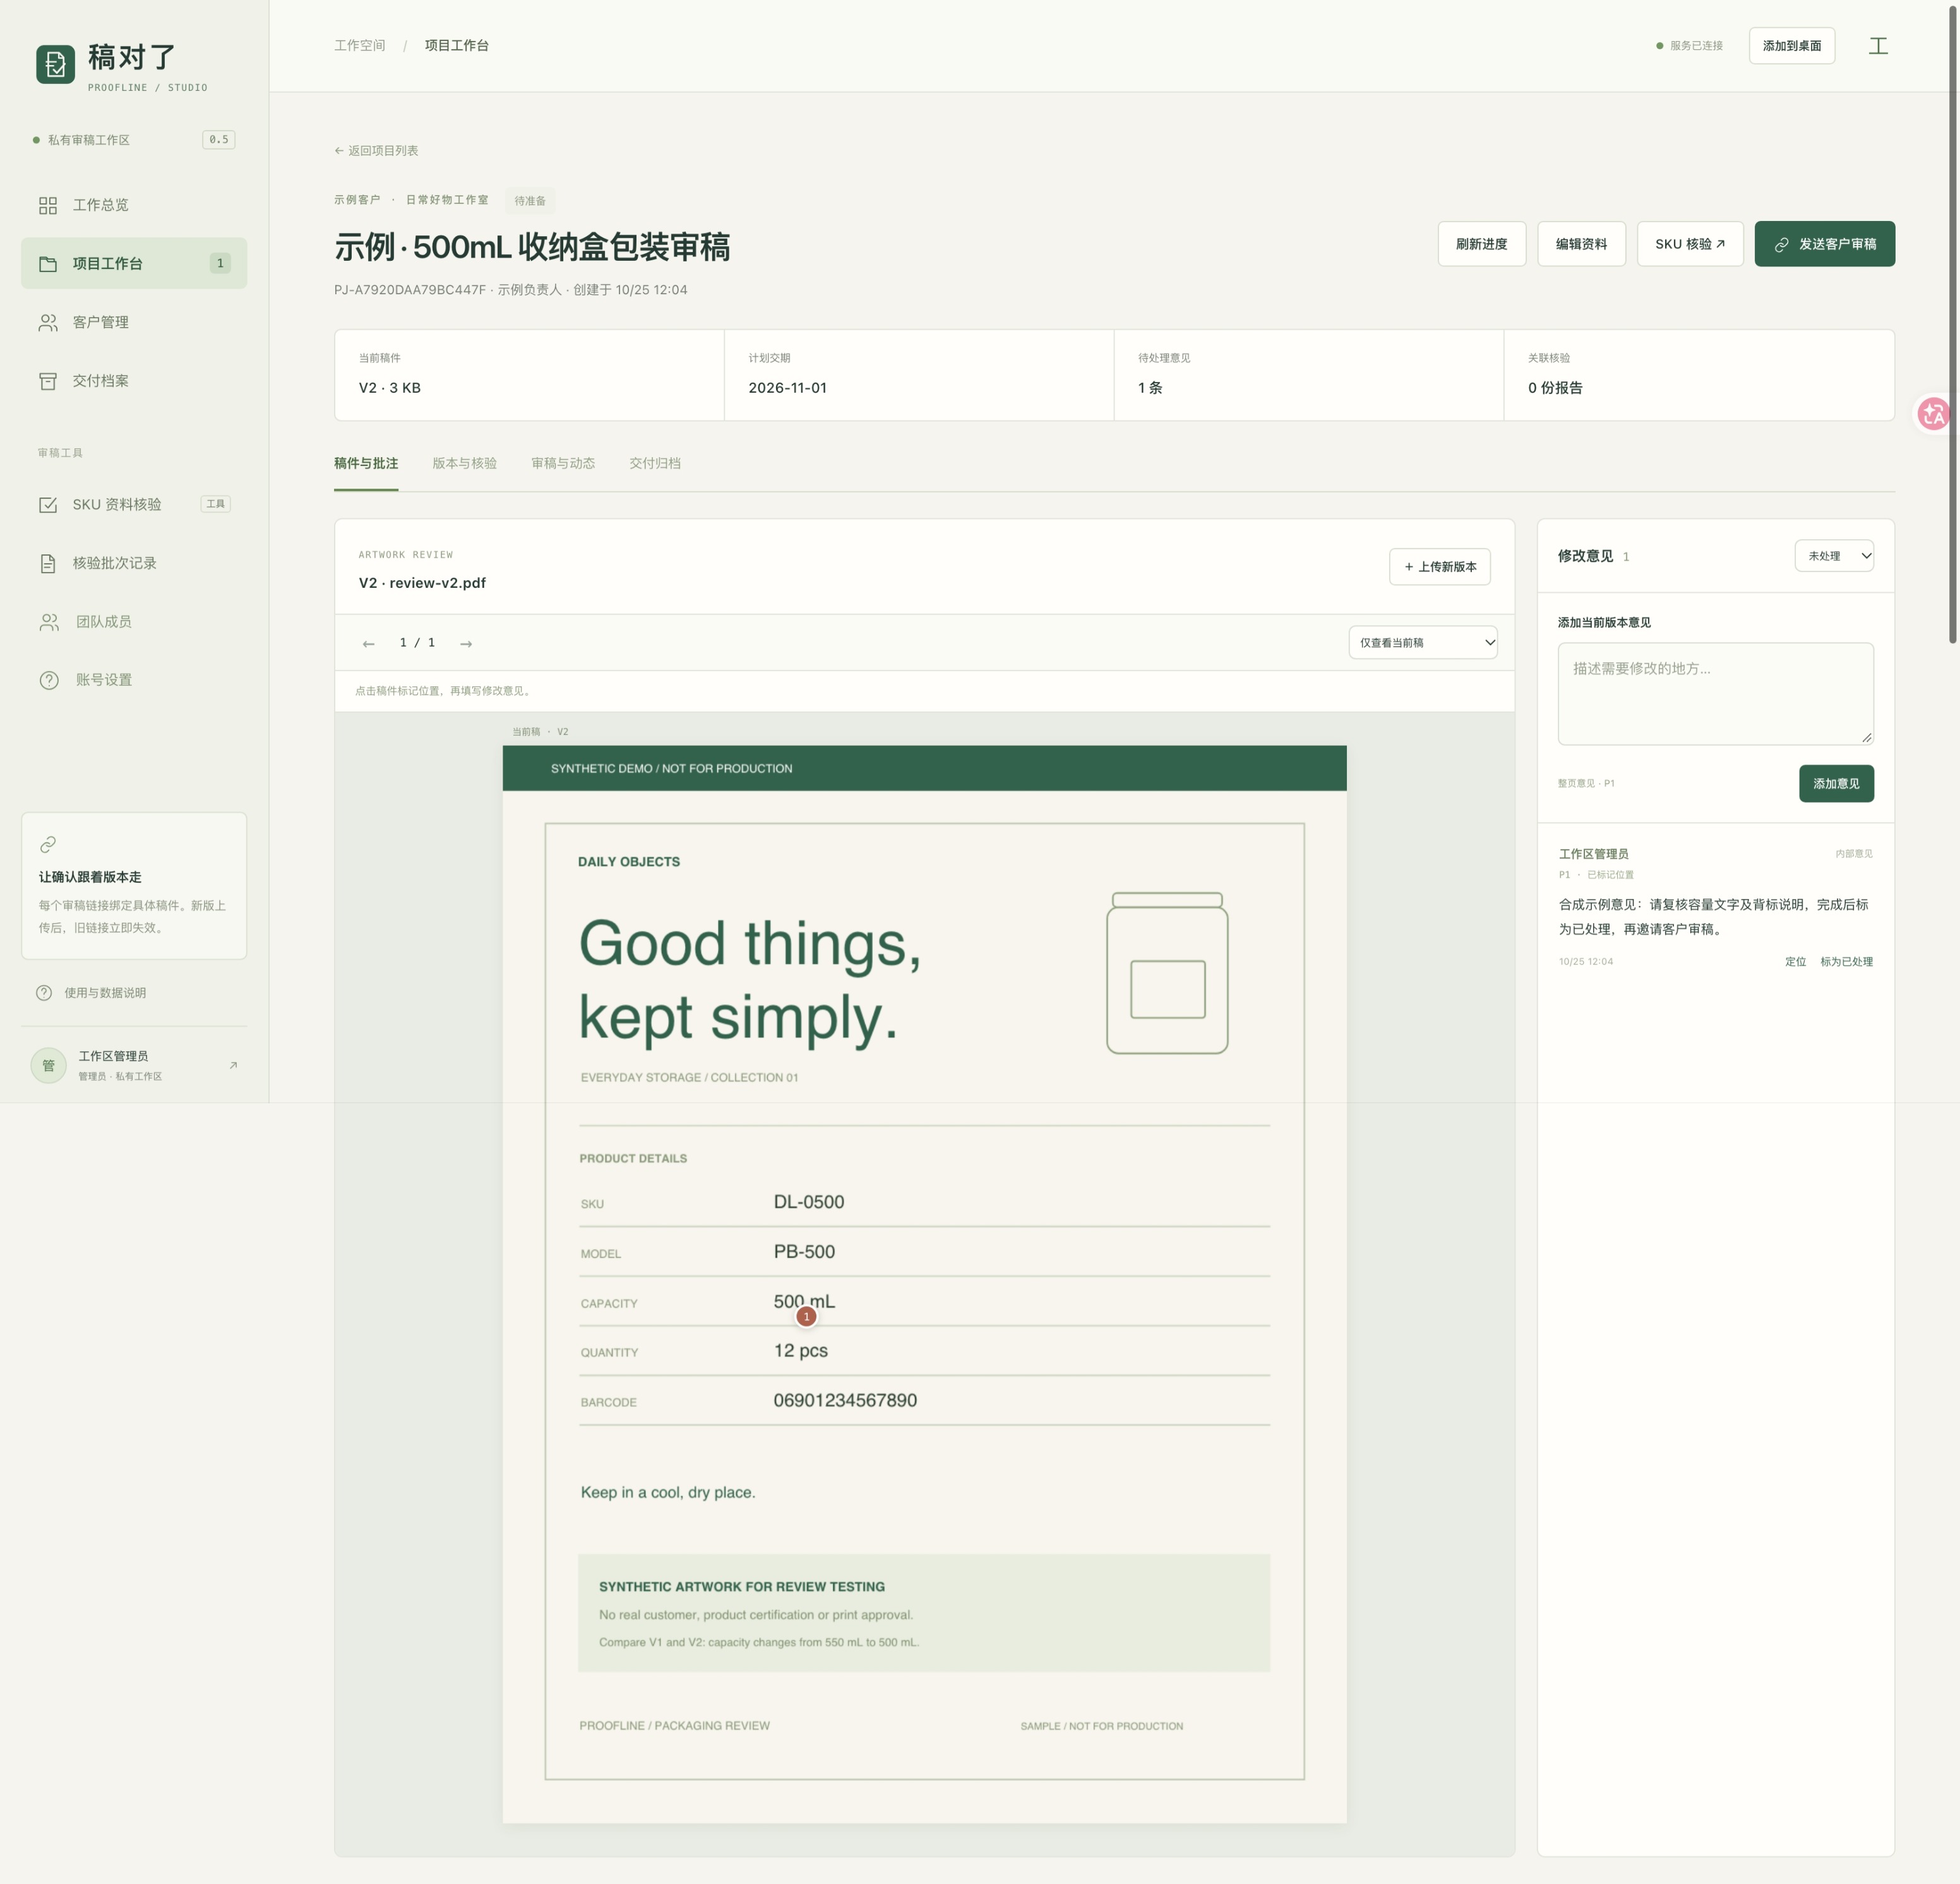The image size is (1960, 1884).
Task: Click the 客户管理 people icon
Action: pos(48,322)
